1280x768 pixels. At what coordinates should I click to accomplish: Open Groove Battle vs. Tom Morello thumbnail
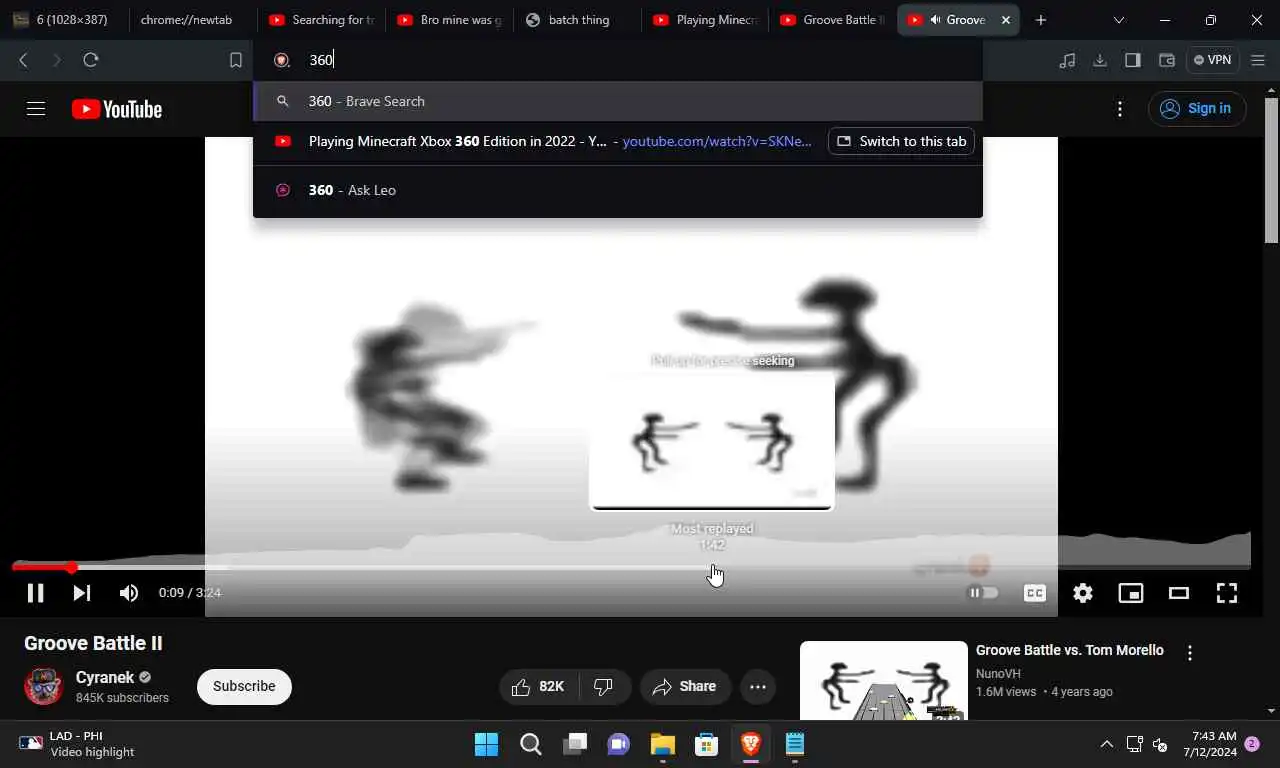[884, 680]
